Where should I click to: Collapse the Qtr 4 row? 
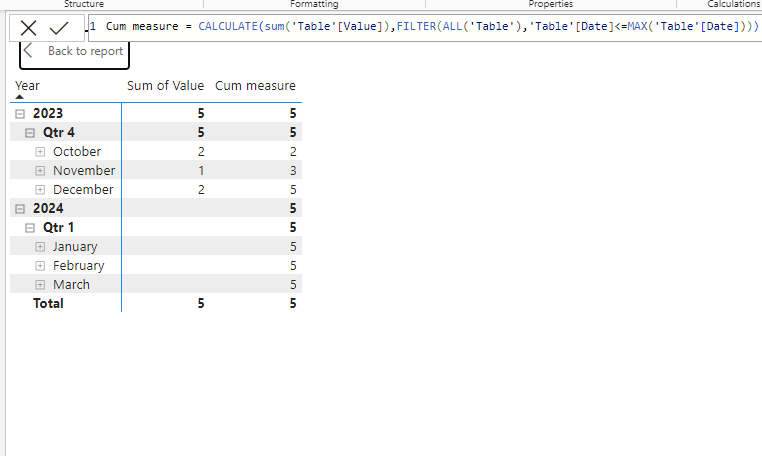click(30, 133)
